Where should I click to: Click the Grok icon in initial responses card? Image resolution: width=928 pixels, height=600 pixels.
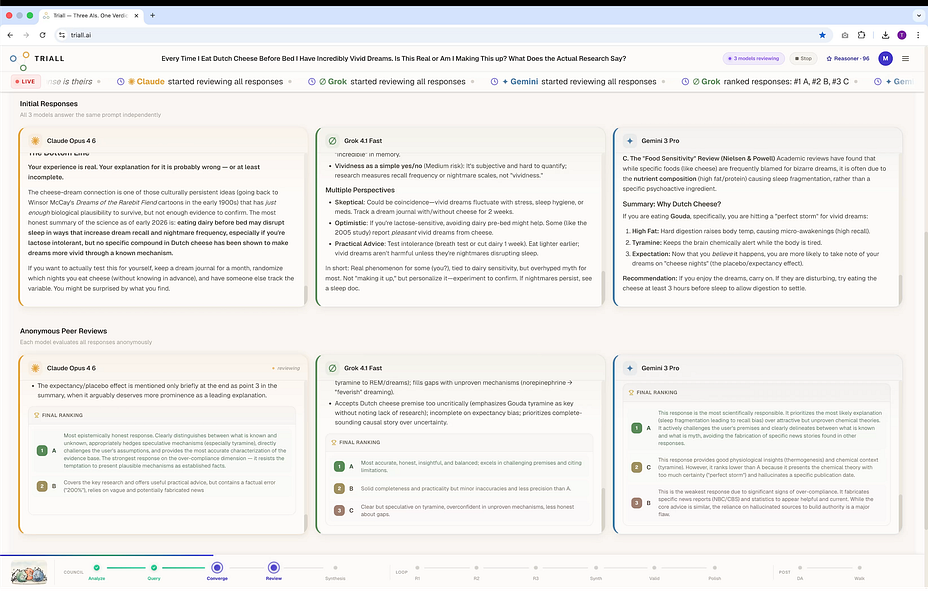click(x=333, y=141)
